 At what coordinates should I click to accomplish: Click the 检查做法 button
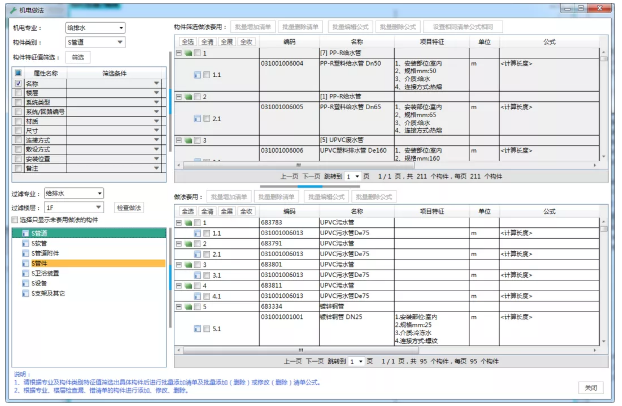tap(129, 208)
